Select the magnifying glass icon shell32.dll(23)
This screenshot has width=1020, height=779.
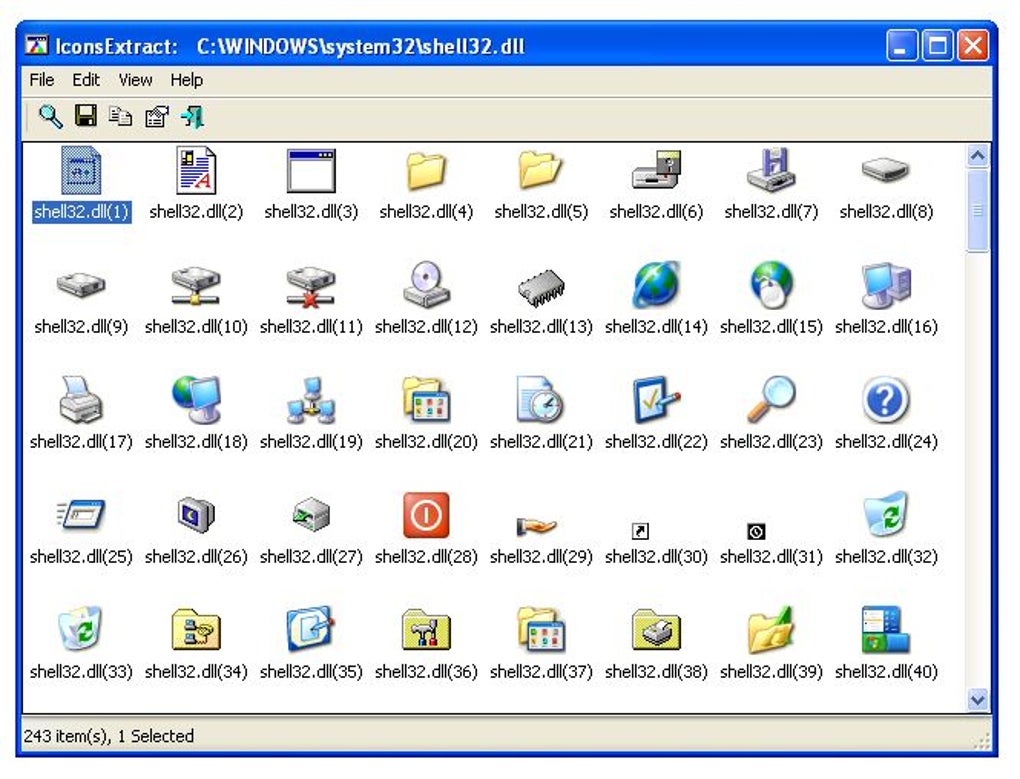[771, 399]
